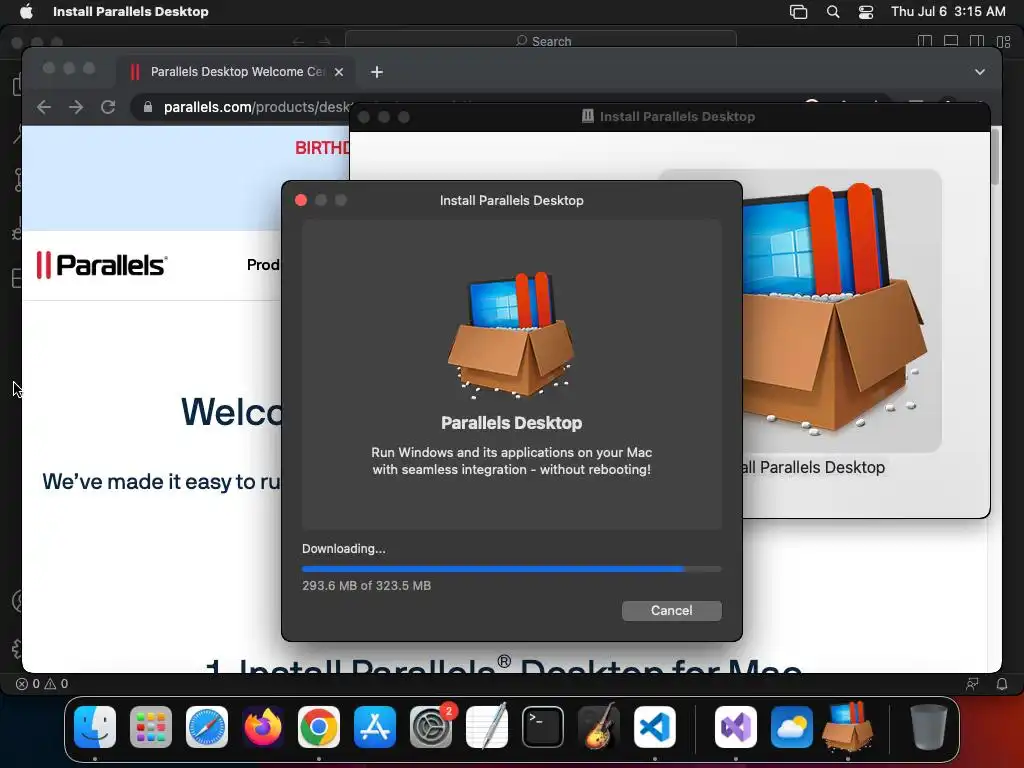The height and width of the screenshot is (768, 1024).
Task: Toggle VS Code primary sidebar layout icon
Action: [x=925, y=41]
